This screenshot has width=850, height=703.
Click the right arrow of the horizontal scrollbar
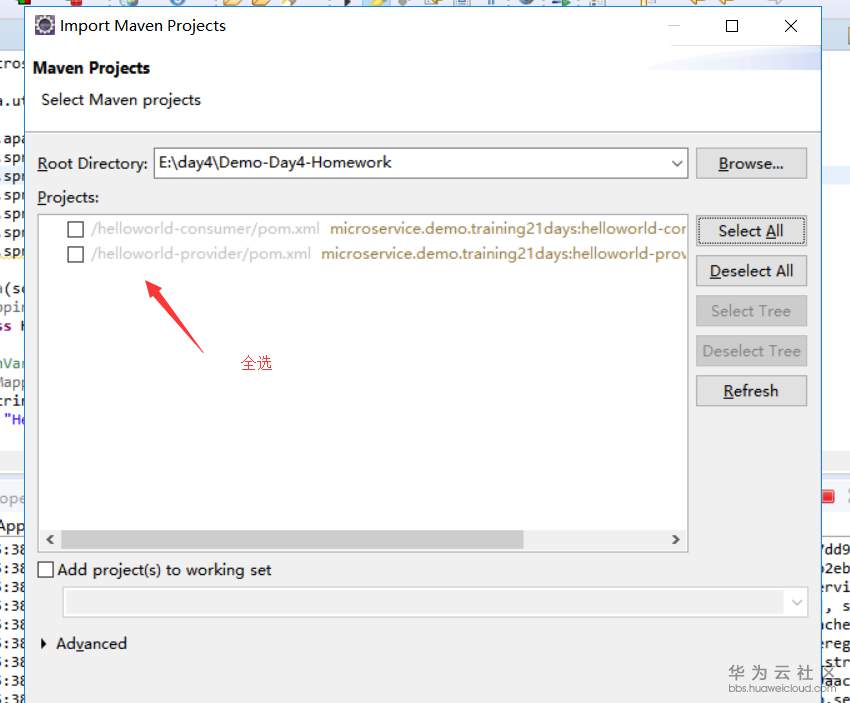(x=675, y=539)
